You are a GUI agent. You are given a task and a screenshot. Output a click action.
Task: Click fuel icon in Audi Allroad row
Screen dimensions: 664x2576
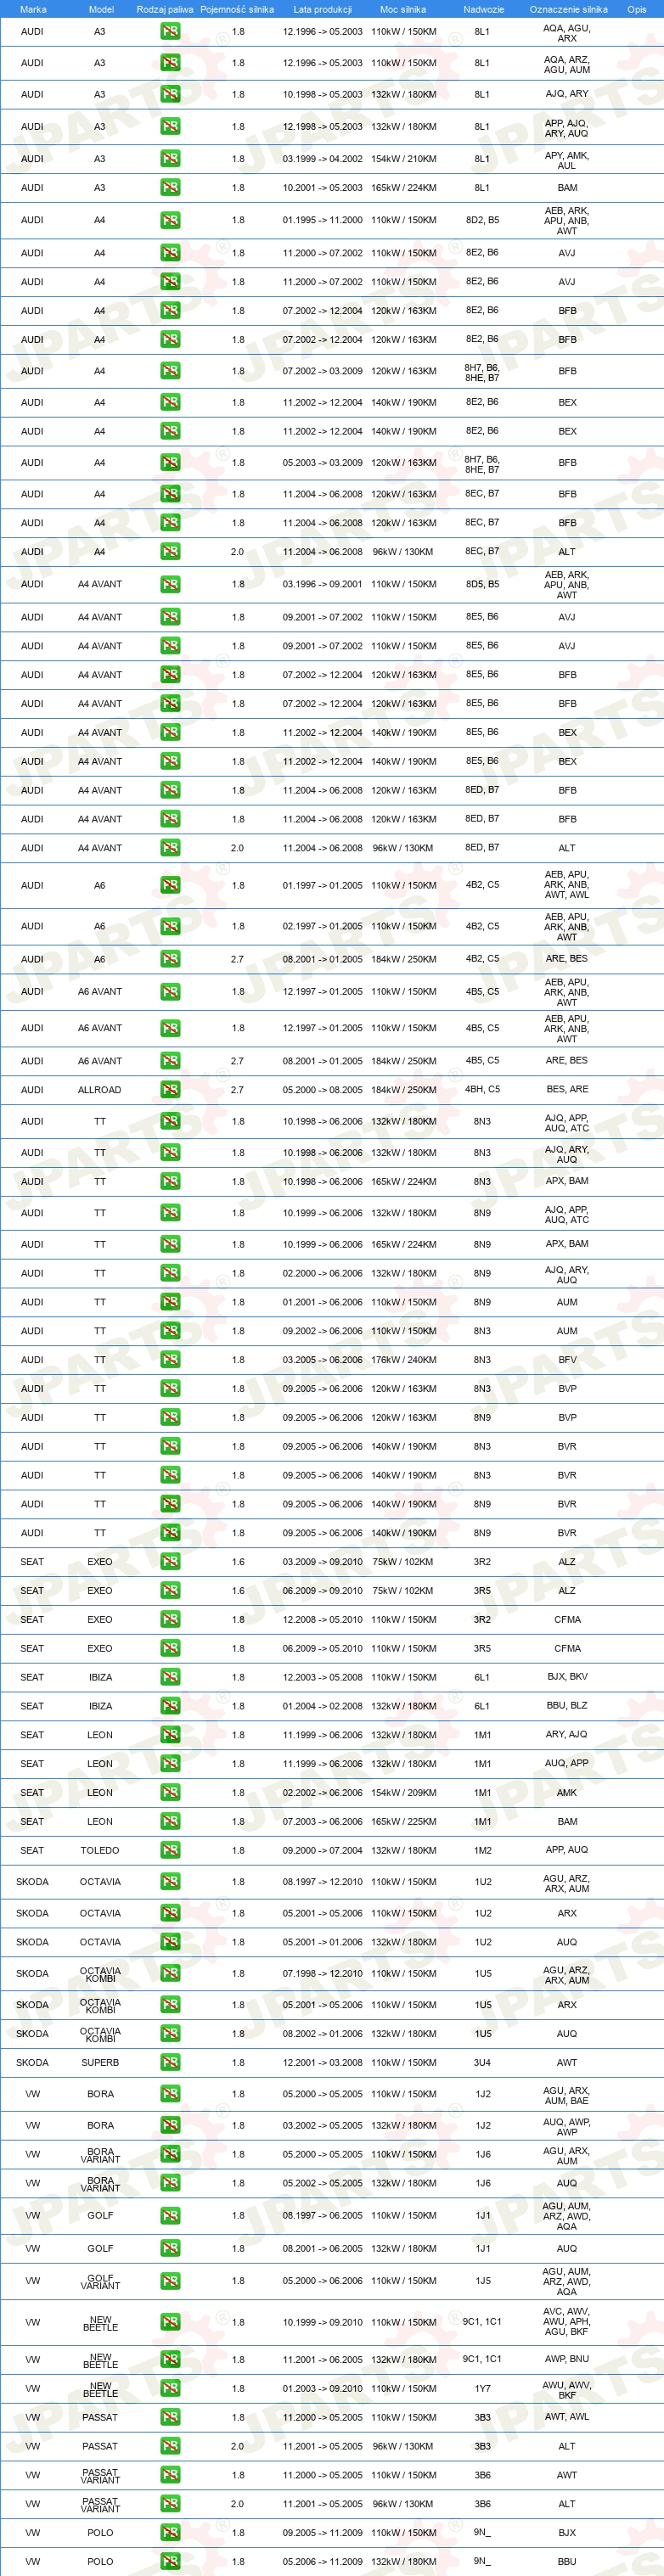click(170, 1090)
